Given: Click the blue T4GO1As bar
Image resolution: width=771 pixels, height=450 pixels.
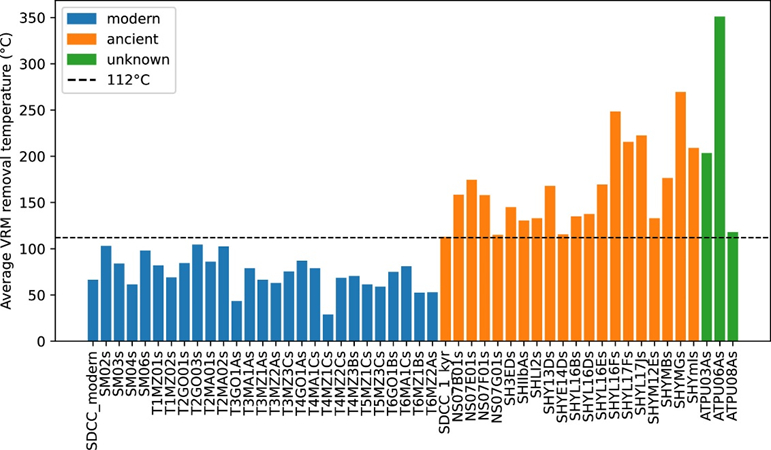Looking at the screenshot, I should [x=302, y=301].
